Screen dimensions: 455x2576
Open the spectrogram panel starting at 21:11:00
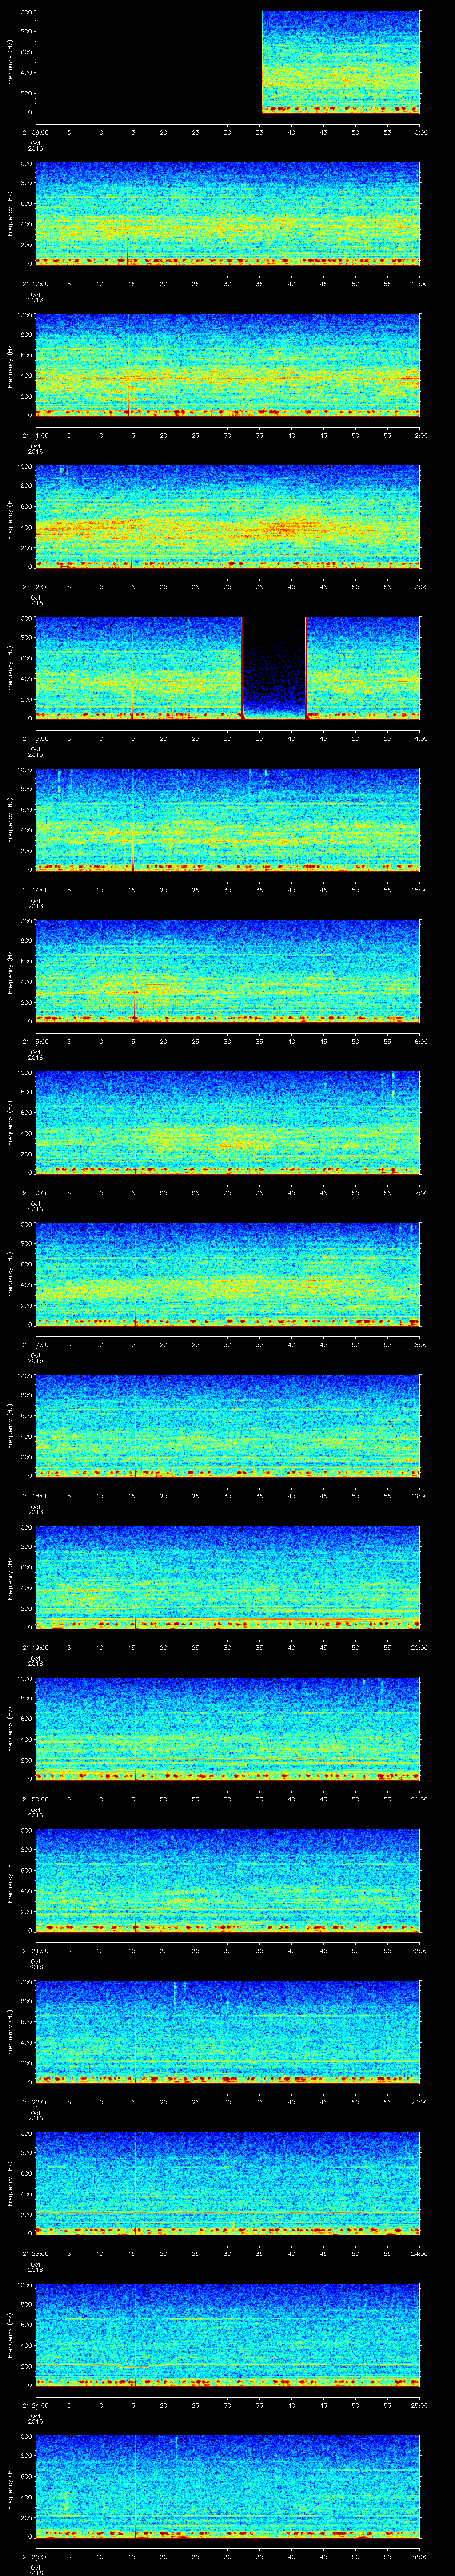(227, 365)
